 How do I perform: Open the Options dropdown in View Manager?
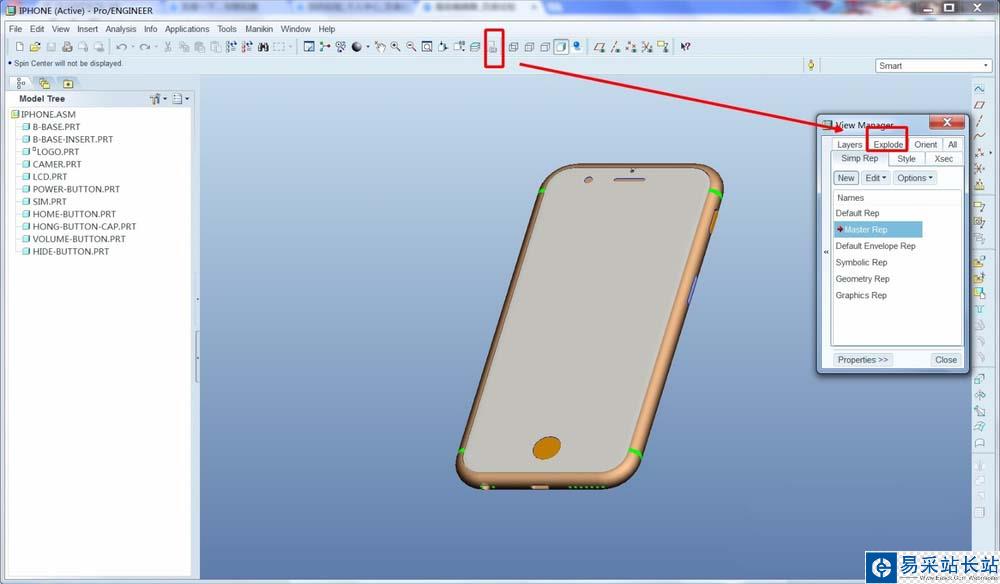click(x=915, y=178)
